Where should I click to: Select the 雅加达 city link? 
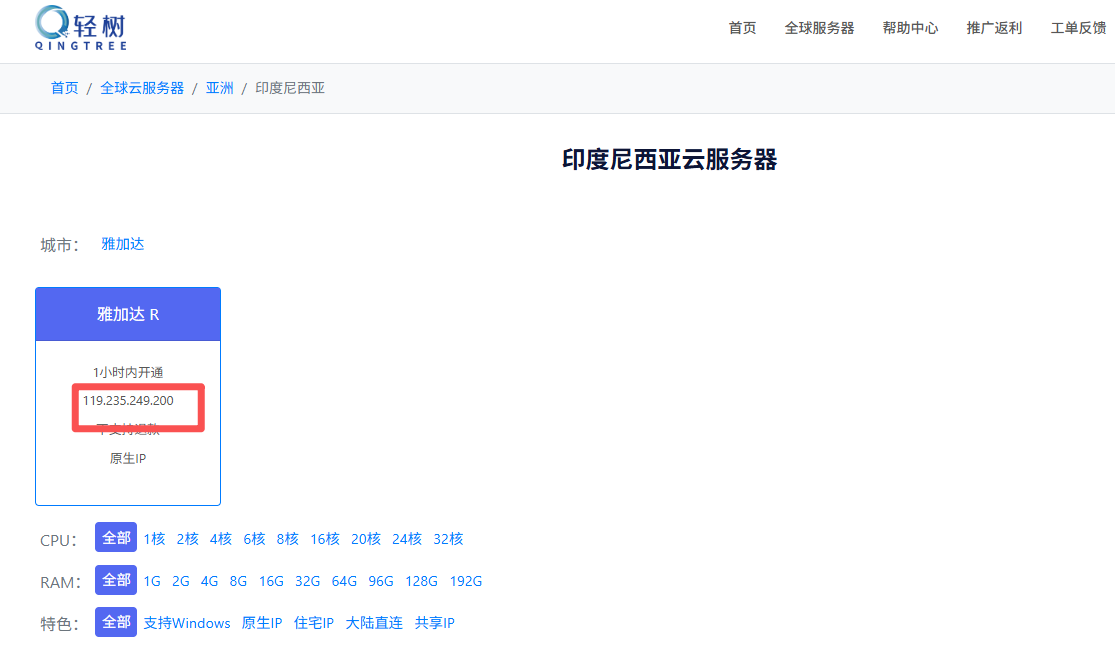click(x=123, y=244)
